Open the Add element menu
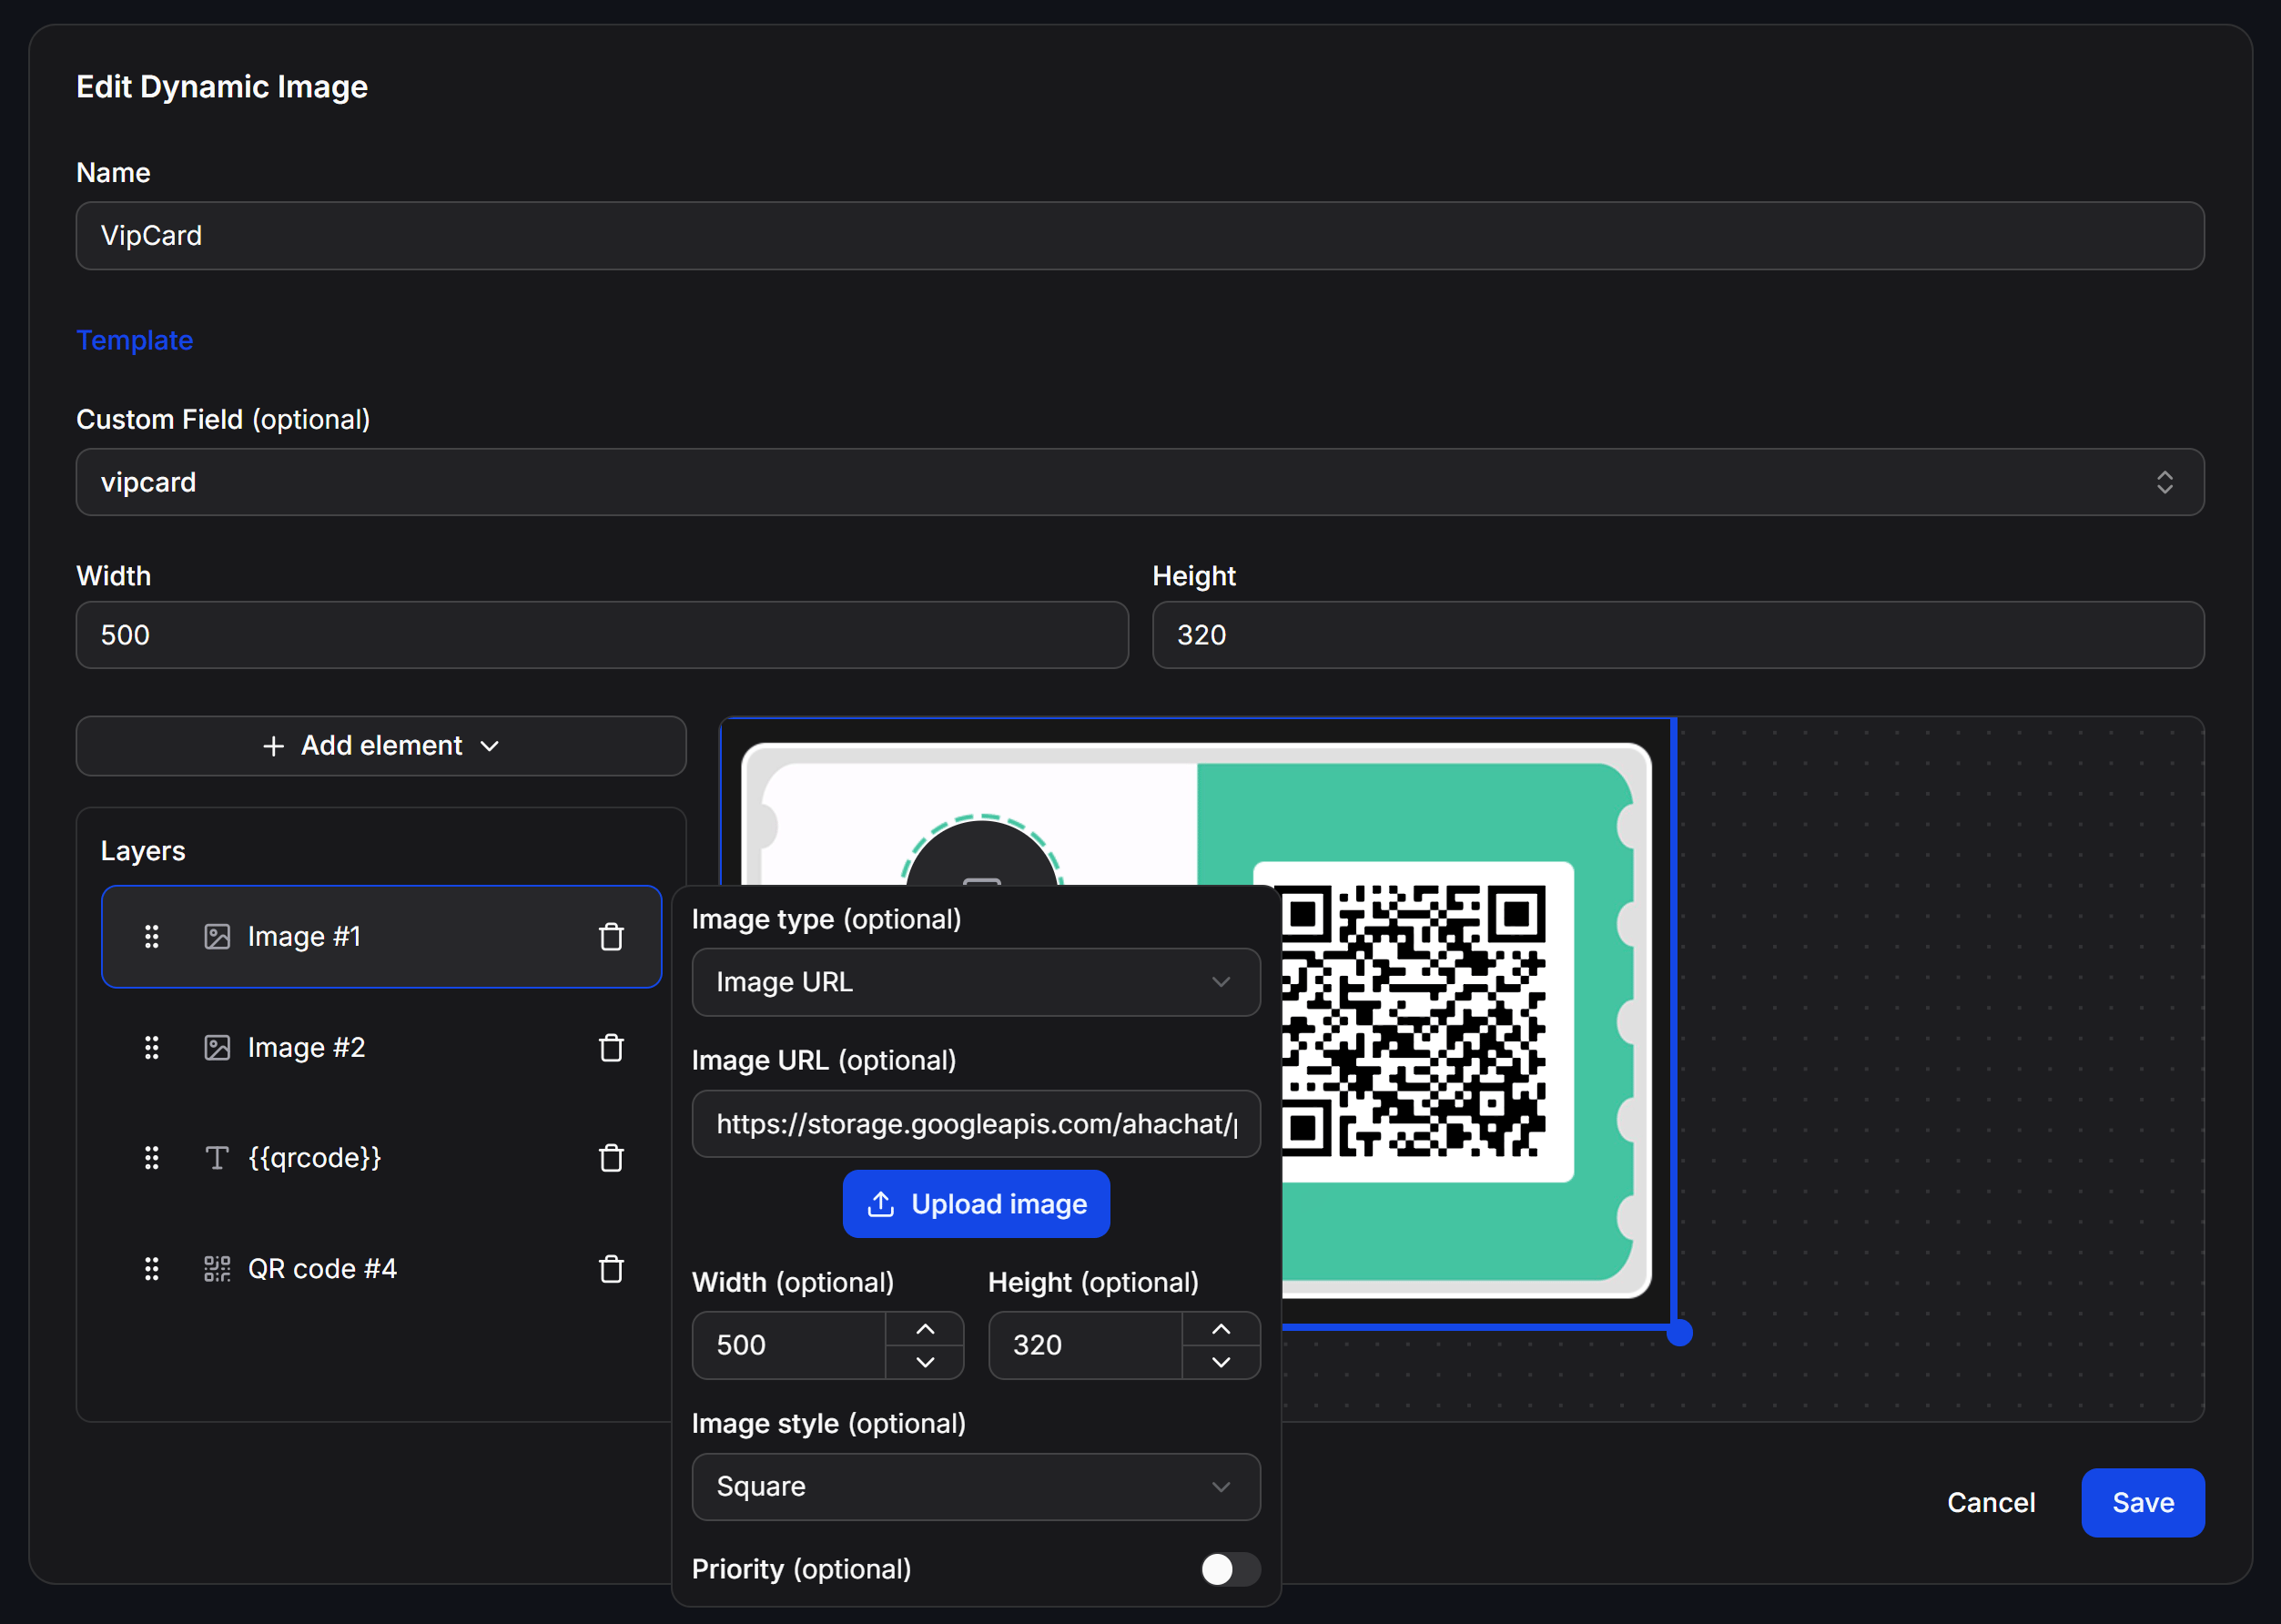 [381, 746]
